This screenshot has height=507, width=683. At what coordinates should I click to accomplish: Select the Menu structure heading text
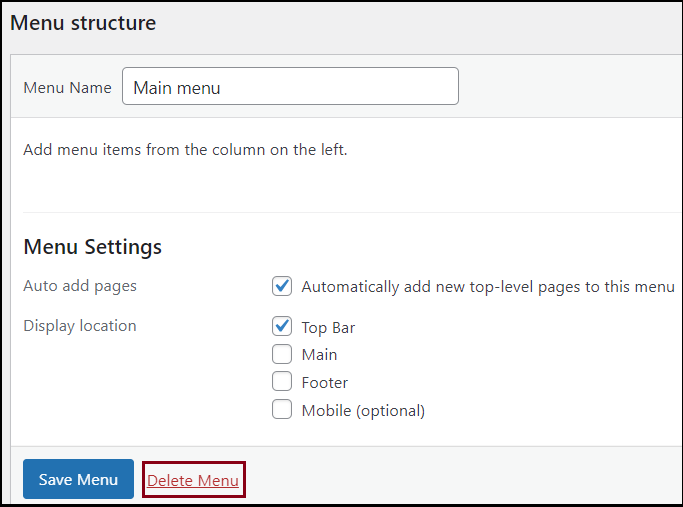pyautogui.click(x=83, y=23)
